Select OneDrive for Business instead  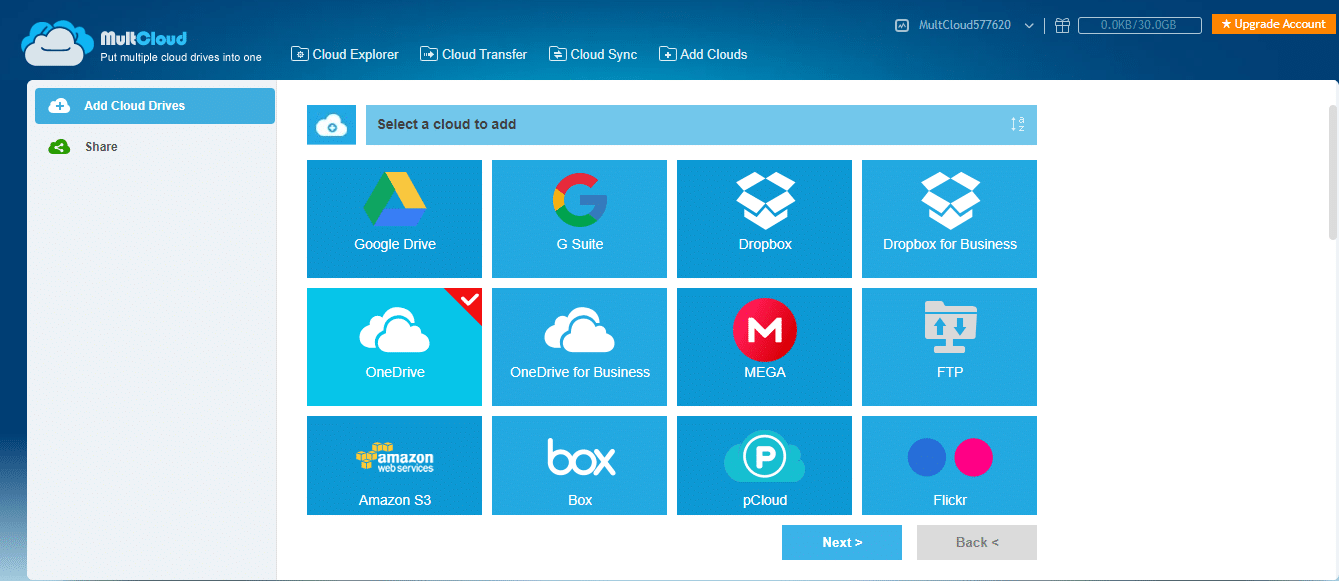pos(579,346)
